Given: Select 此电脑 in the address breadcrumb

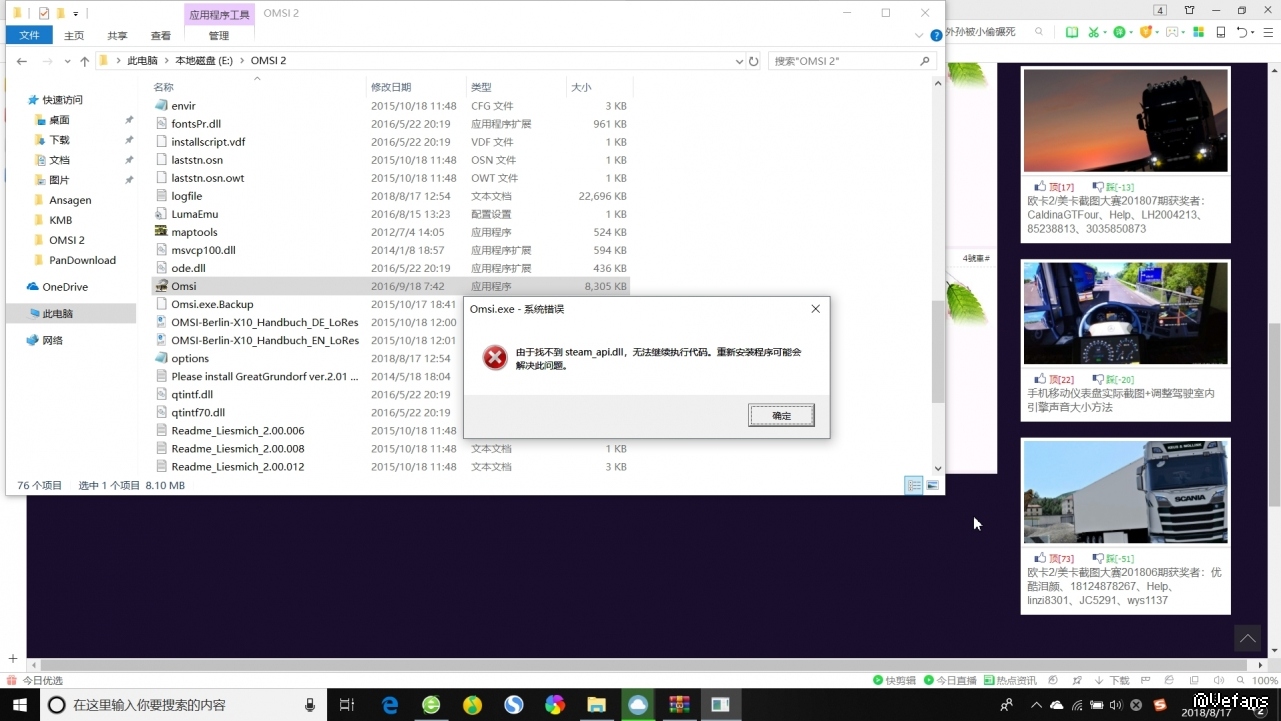Looking at the screenshot, I should [142, 61].
